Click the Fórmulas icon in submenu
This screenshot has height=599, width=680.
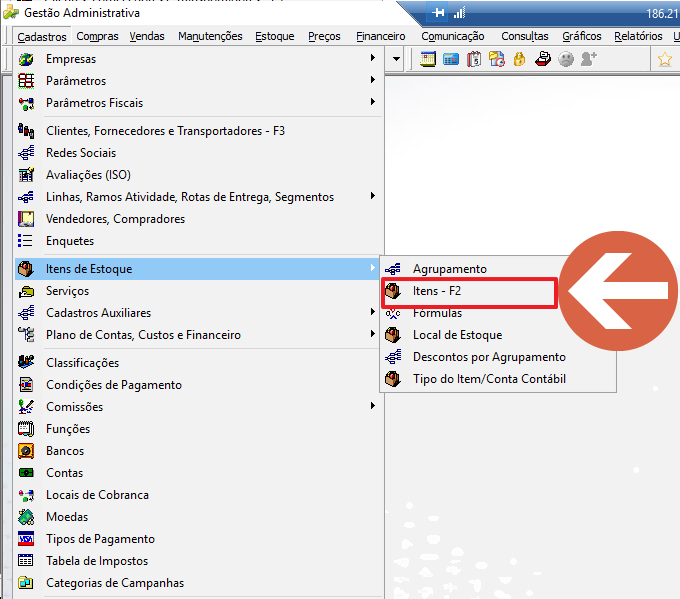click(x=393, y=313)
